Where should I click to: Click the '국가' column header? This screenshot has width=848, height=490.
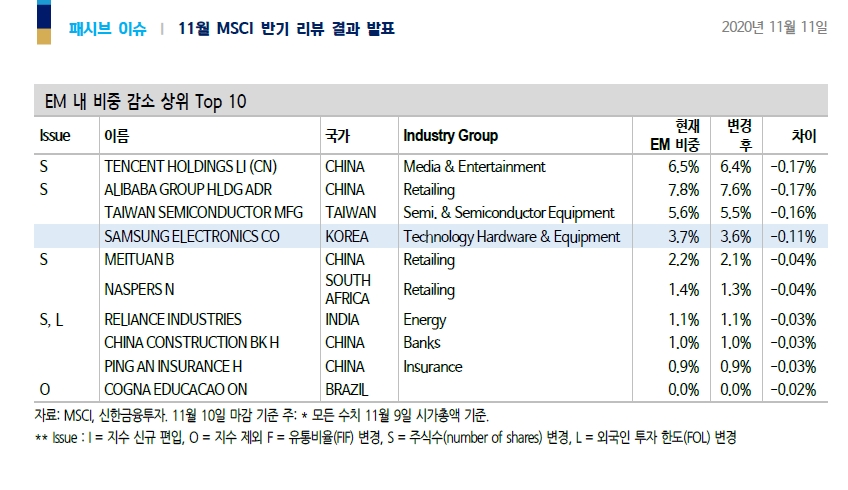pyautogui.click(x=337, y=135)
